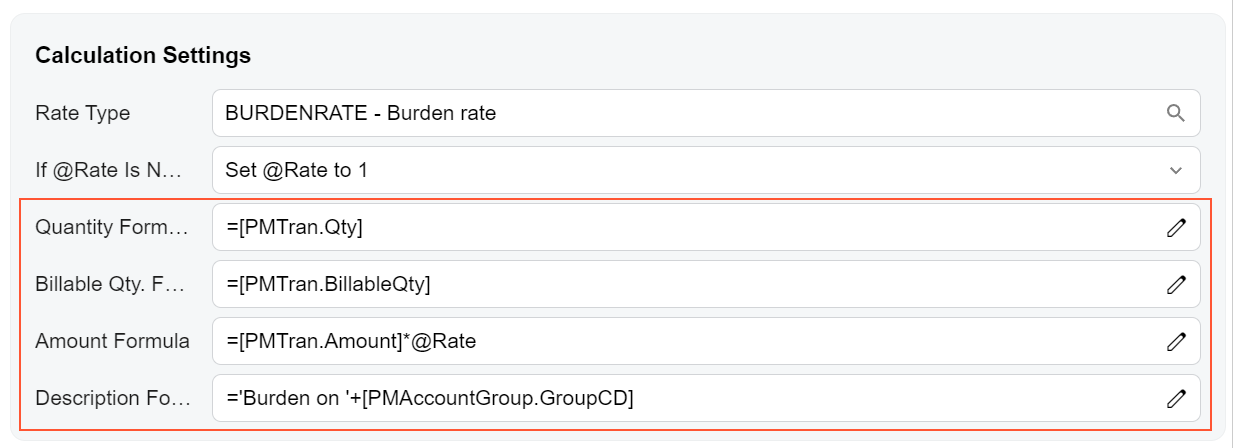Click the Rate Type label
This screenshot has width=1233, height=448.
(83, 113)
